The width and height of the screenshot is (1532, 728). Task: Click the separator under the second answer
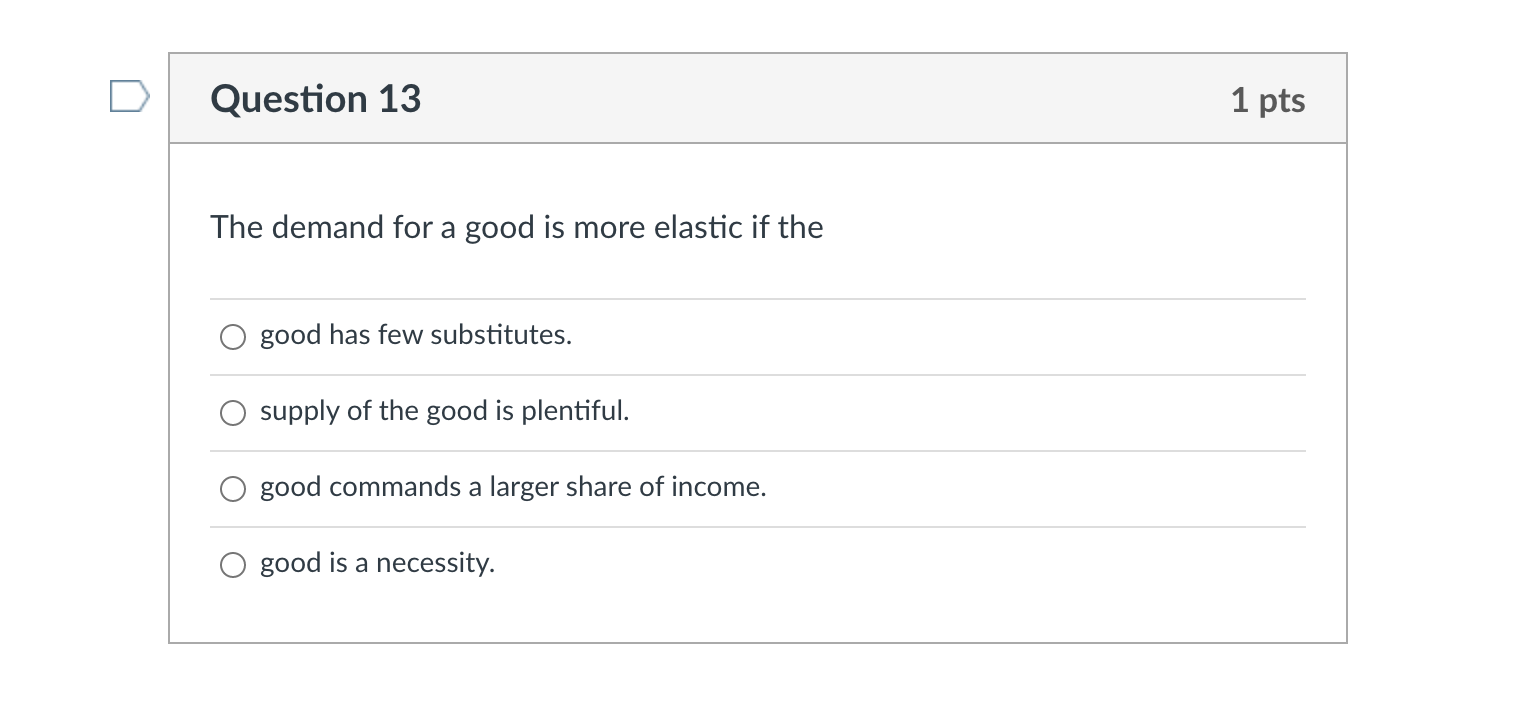coord(758,450)
